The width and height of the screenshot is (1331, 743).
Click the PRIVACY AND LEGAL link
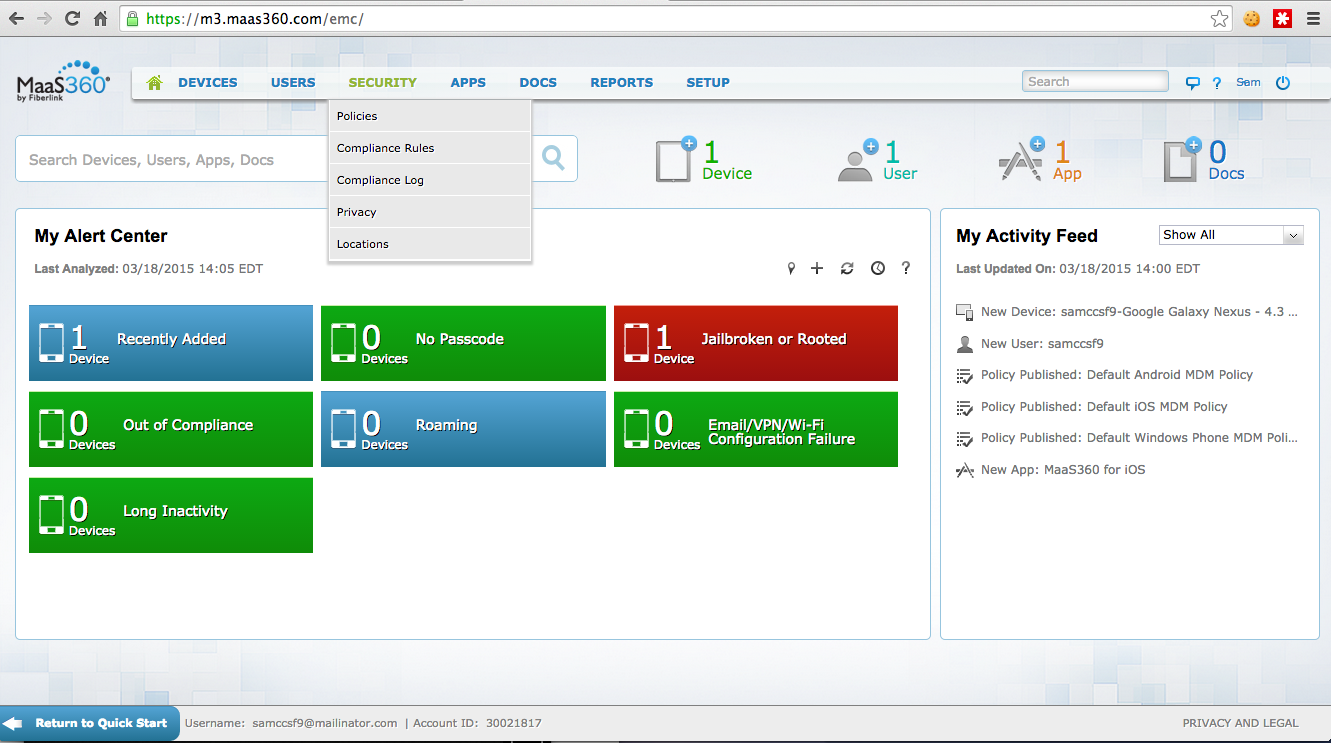pyautogui.click(x=1240, y=723)
